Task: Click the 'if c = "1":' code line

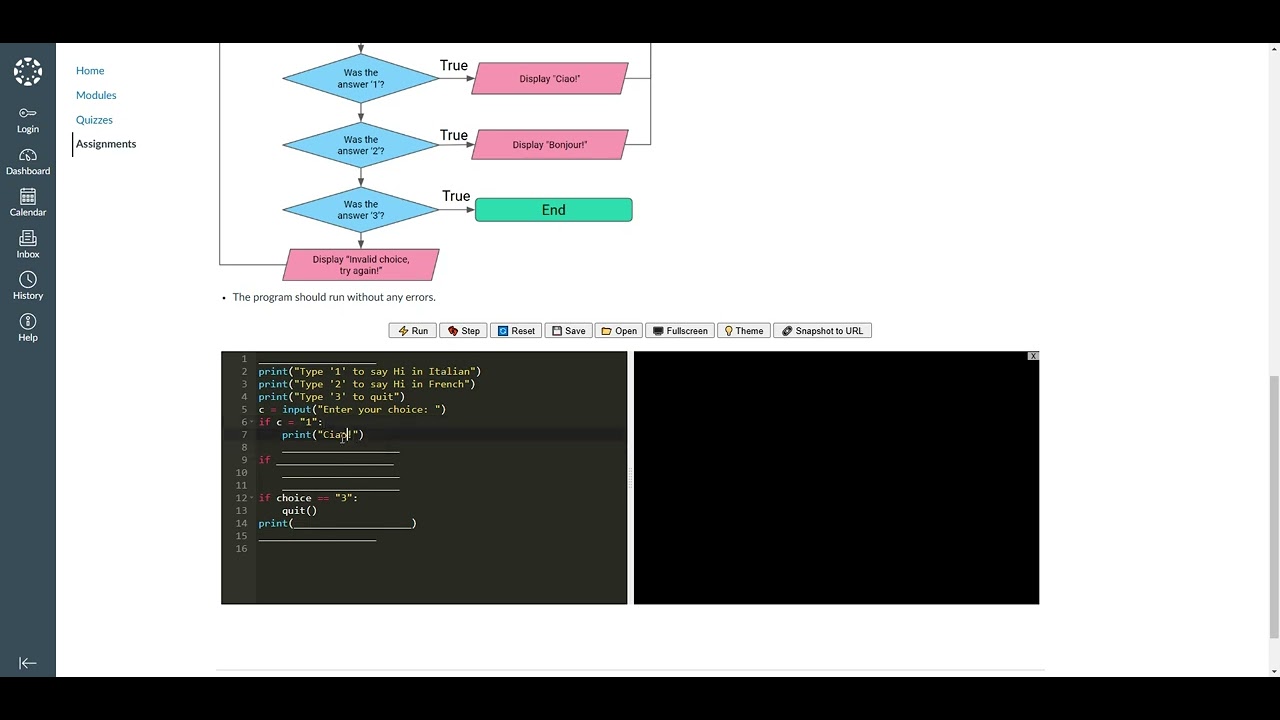Action: pyautogui.click(x=290, y=422)
